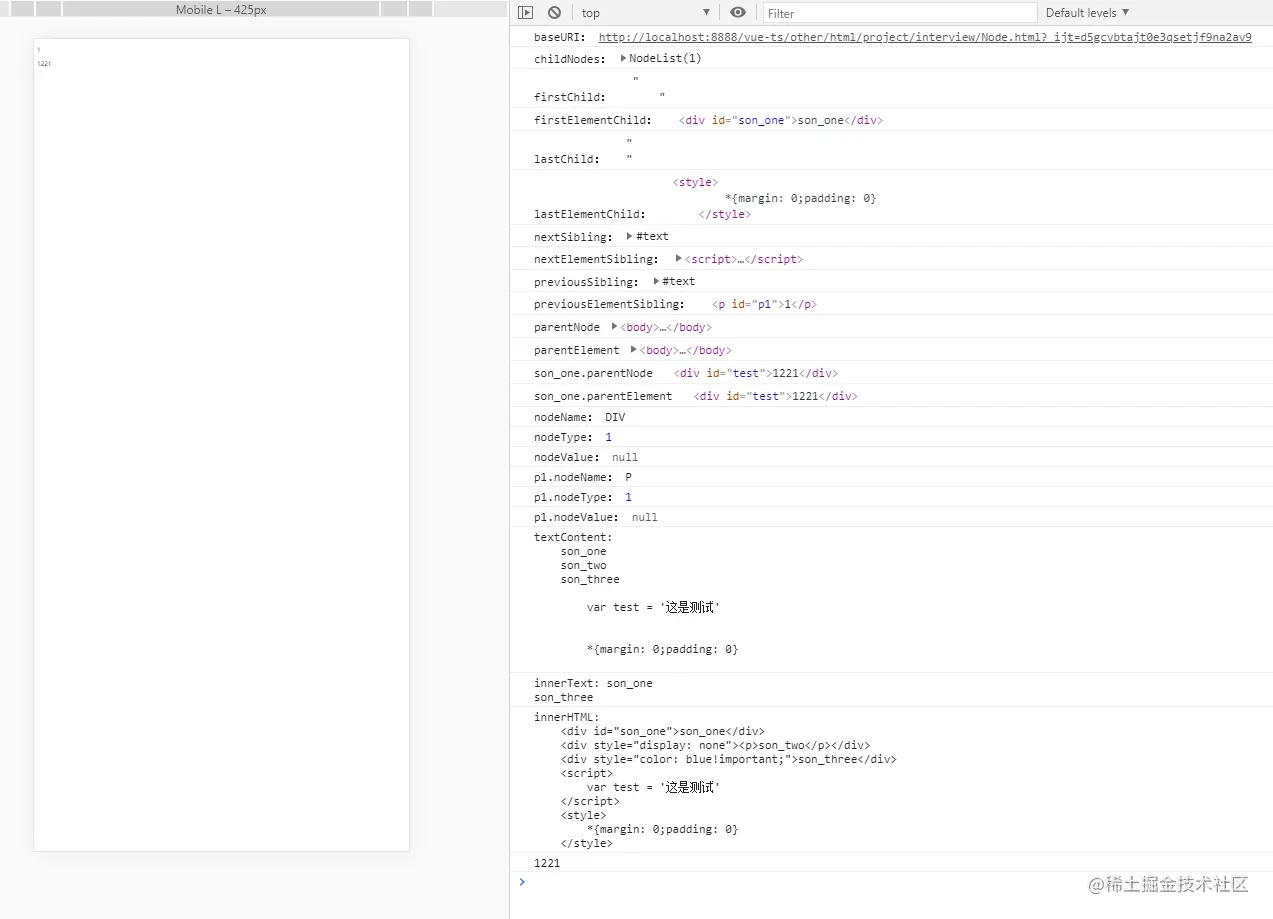Click the 'nodeType: 1' log line

pos(573,437)
